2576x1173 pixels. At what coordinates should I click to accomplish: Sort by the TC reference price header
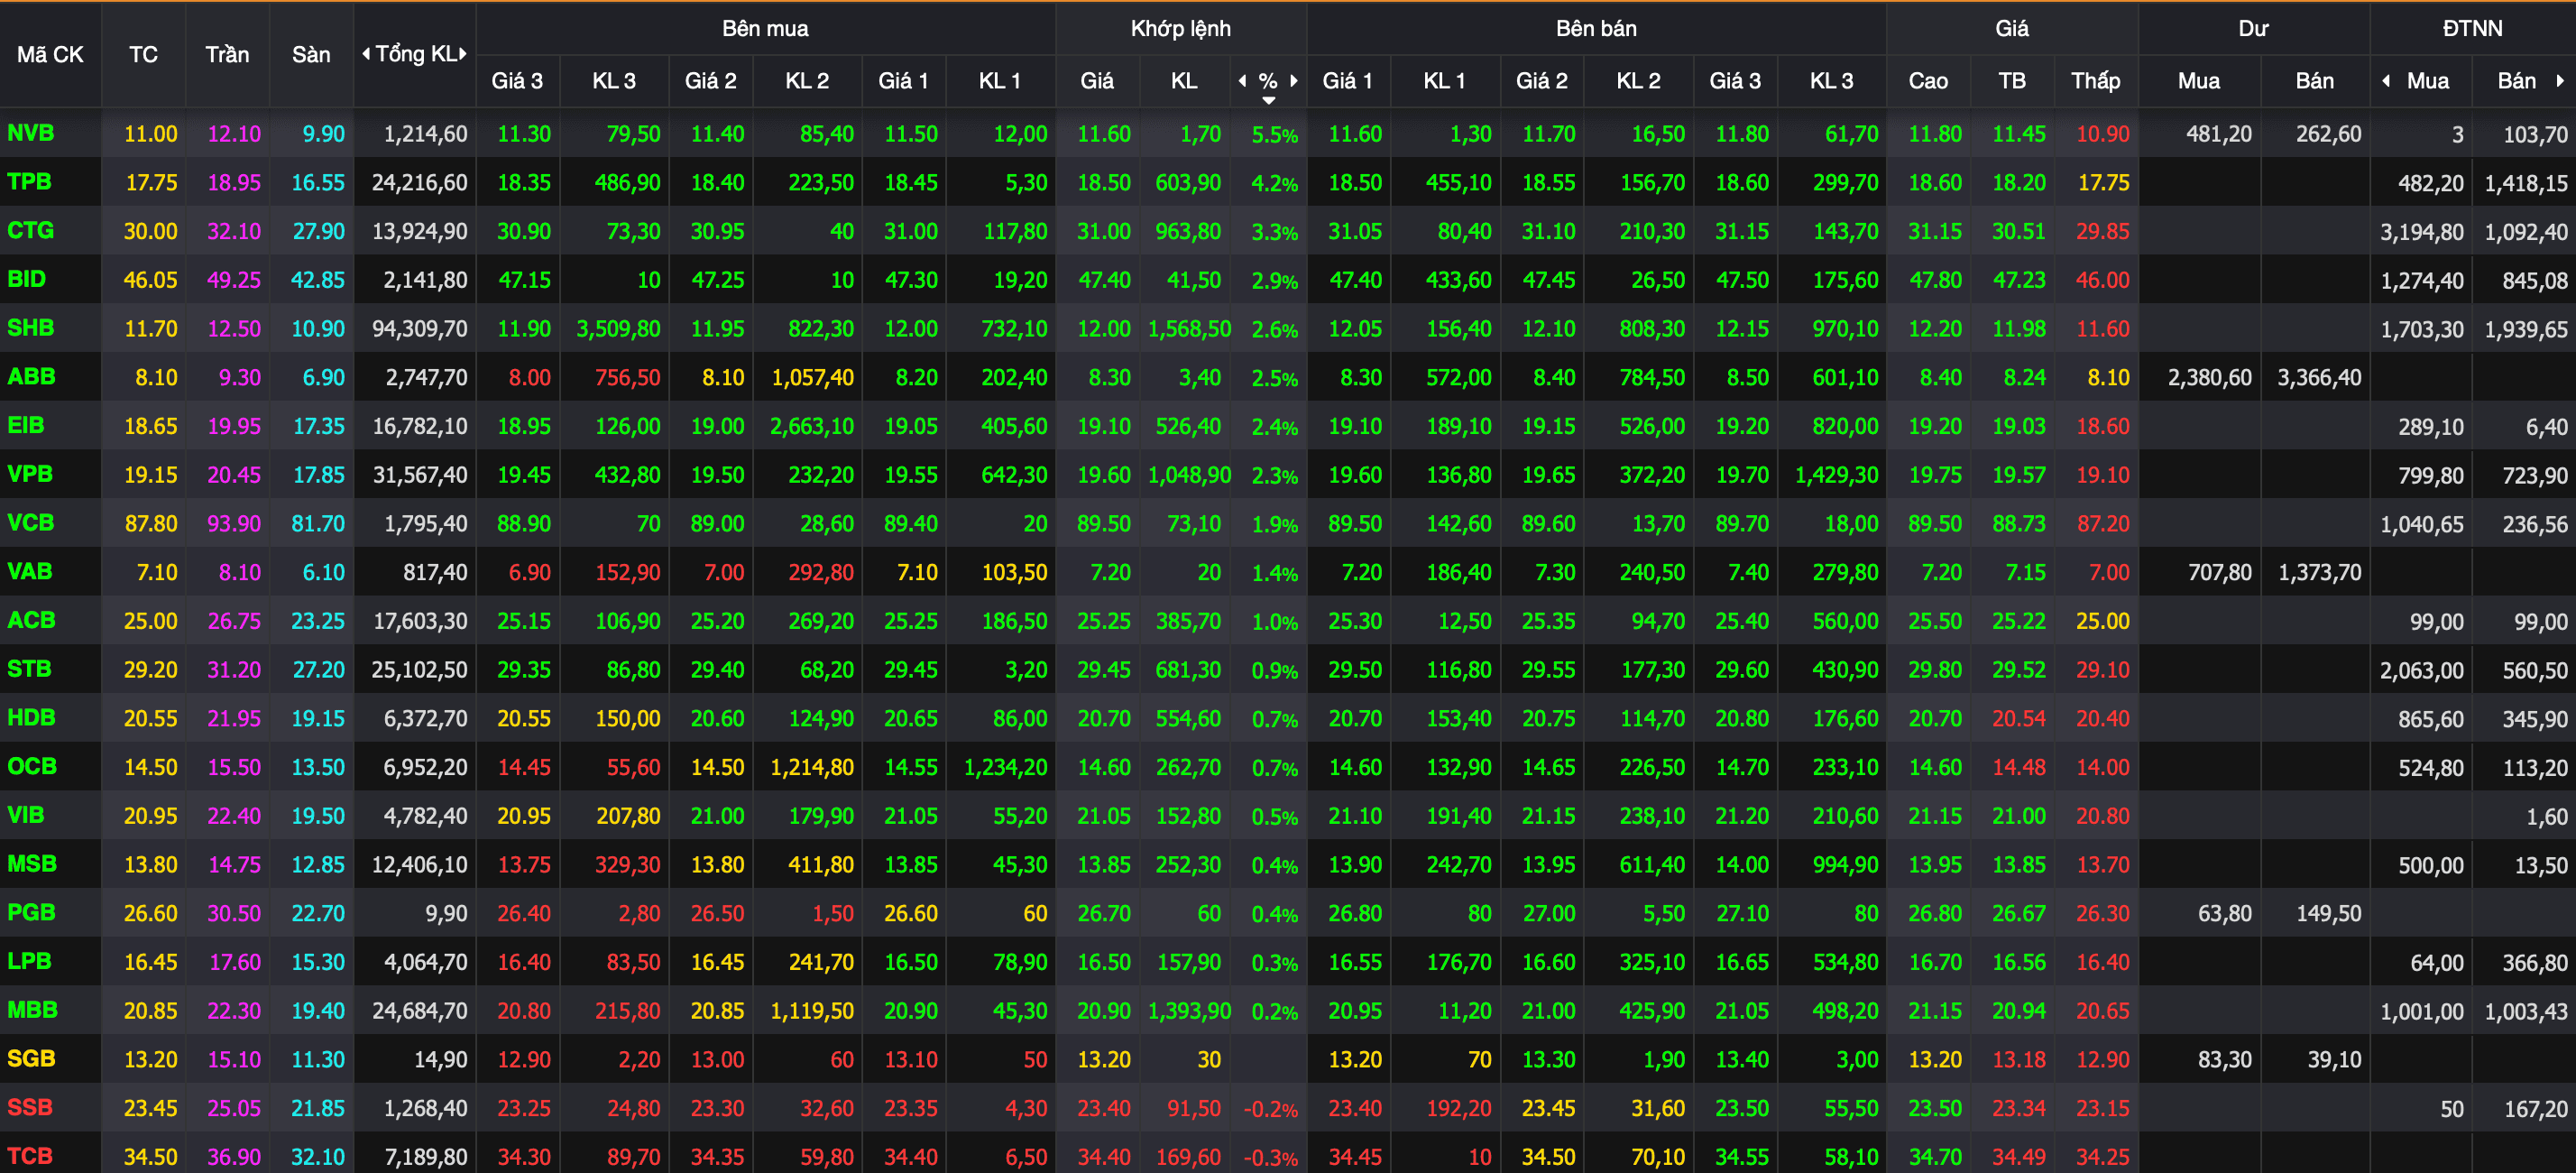(143, 55)
